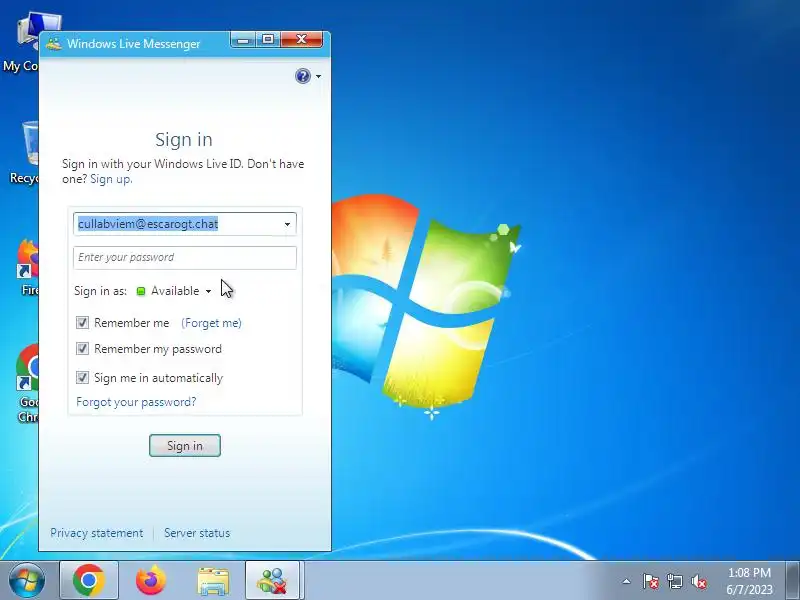Image resolution: width=800 pixels, height=600 pixels.
Task: Open the network connection tray icon
Action: (674, 581)
